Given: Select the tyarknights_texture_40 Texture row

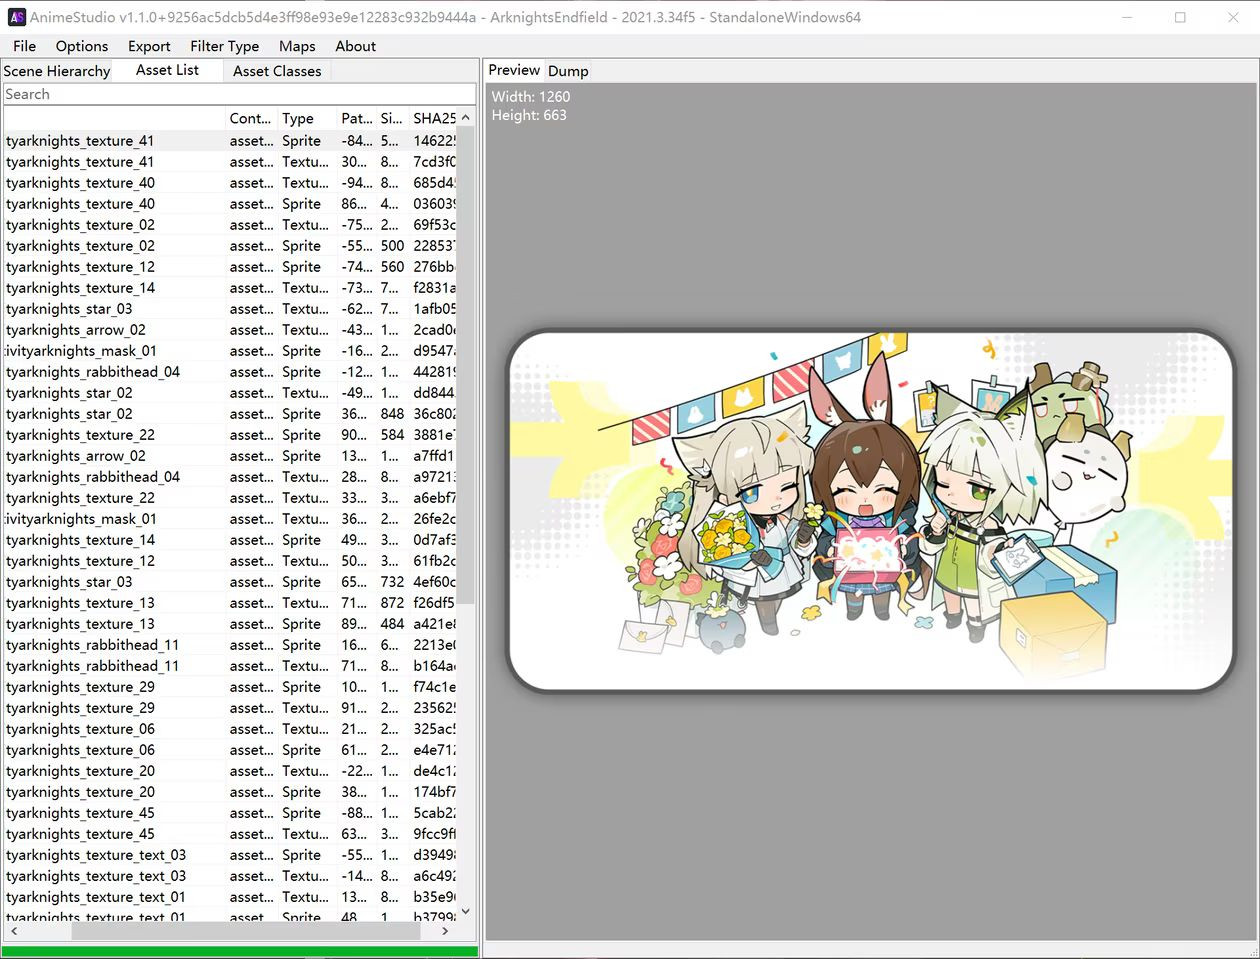Looking at the screenshot, I should click(x=230, y=183).
